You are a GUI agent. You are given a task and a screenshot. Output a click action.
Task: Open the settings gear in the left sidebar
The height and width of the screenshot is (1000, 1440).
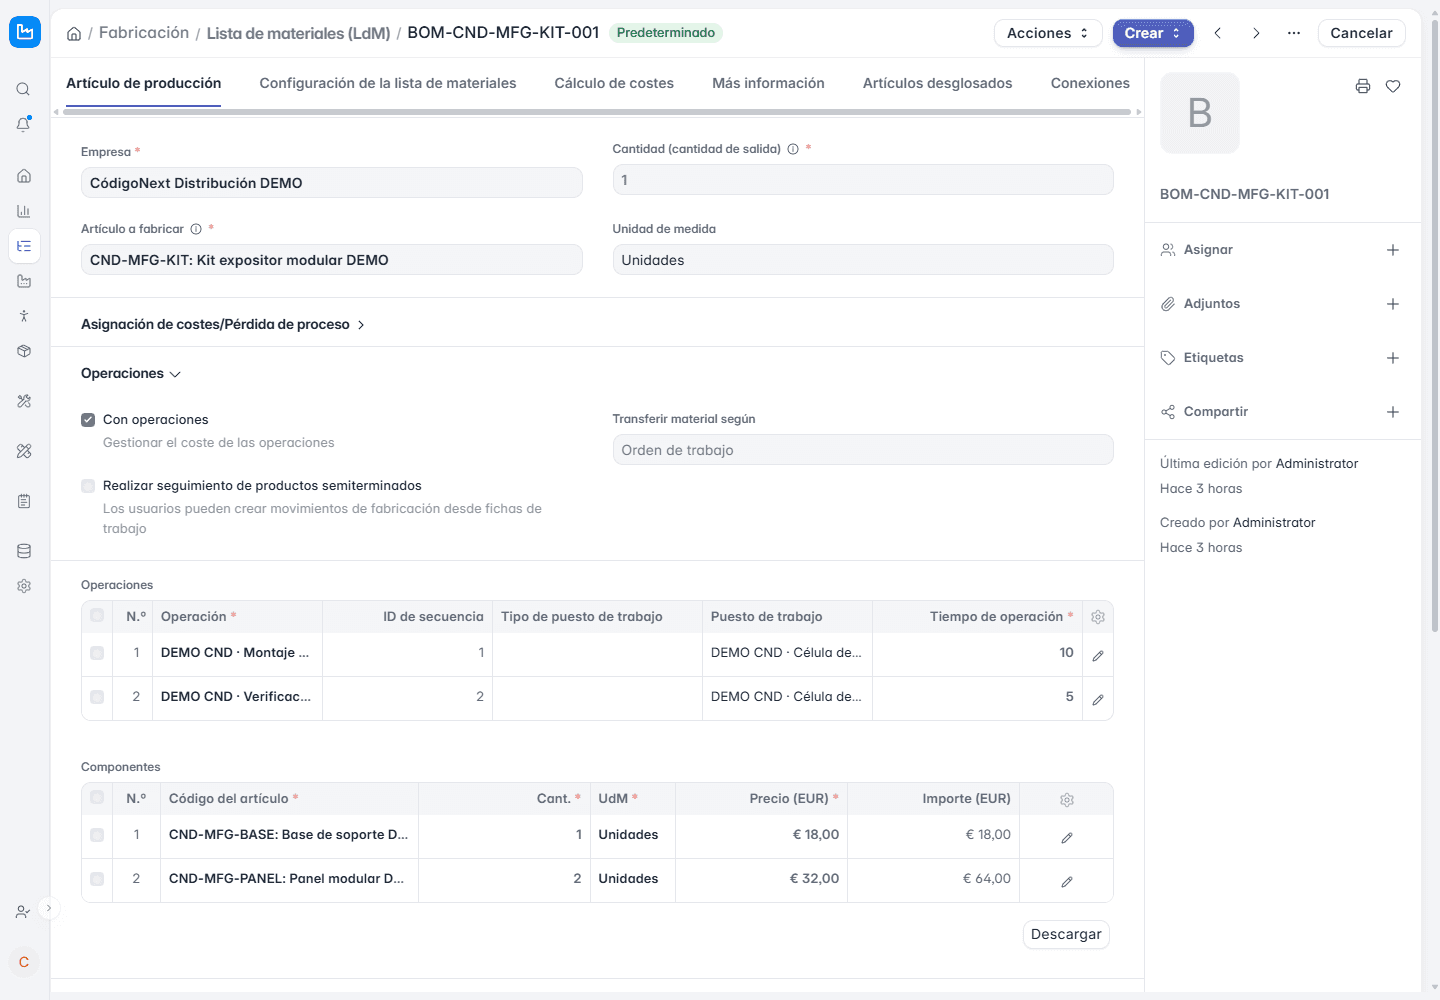click(23, 586)
